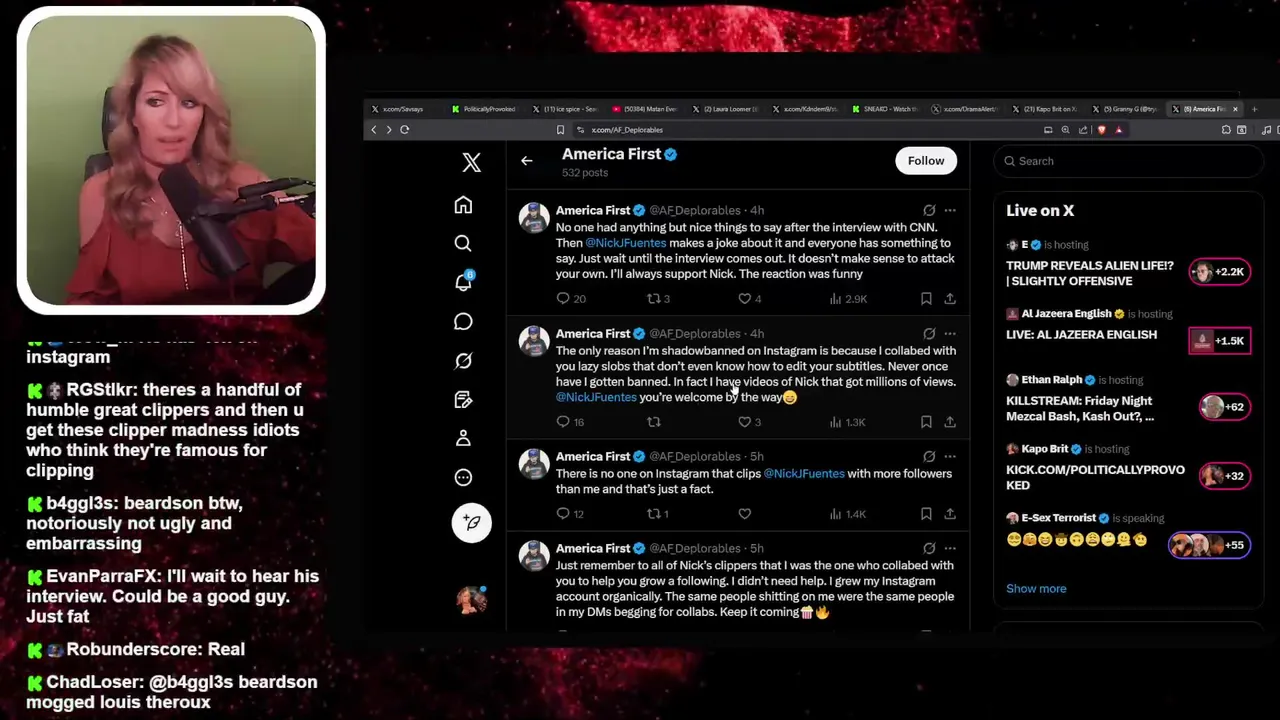Expand Show more under Live on X
1280x720 pixels.
[x=1036, y=588]
